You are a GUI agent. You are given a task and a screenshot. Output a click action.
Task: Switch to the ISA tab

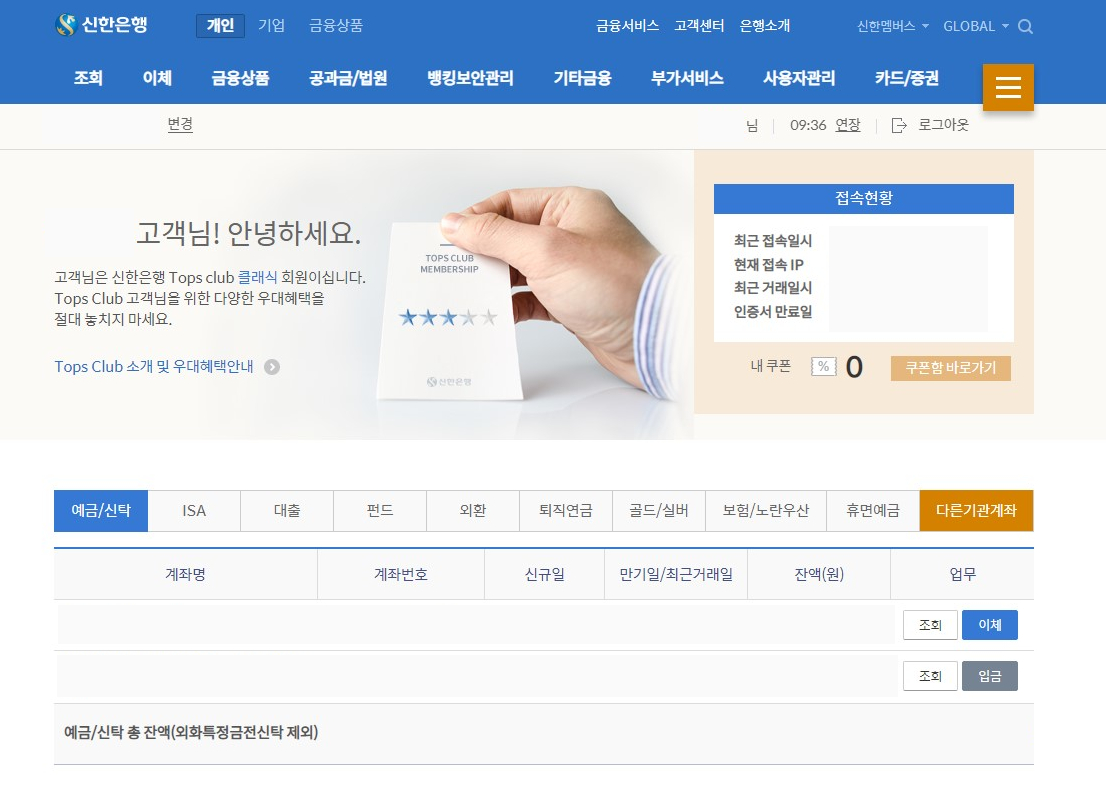pos(194,511)
